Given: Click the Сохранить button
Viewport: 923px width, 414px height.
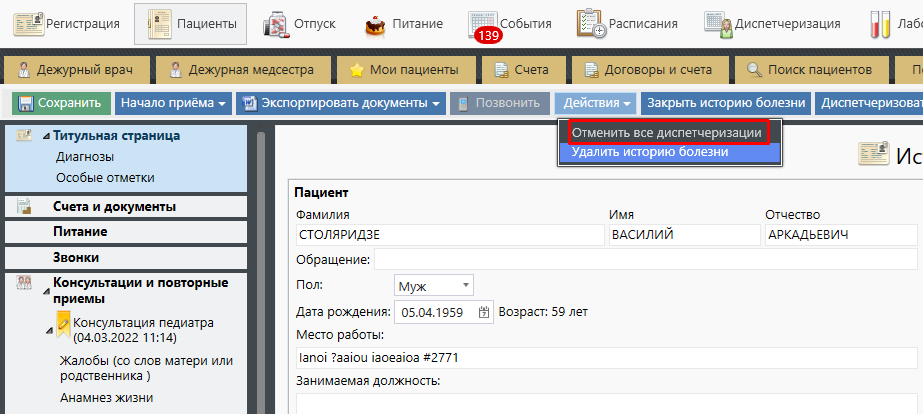Looking at the screenshot, I should [x=60, y=103].
